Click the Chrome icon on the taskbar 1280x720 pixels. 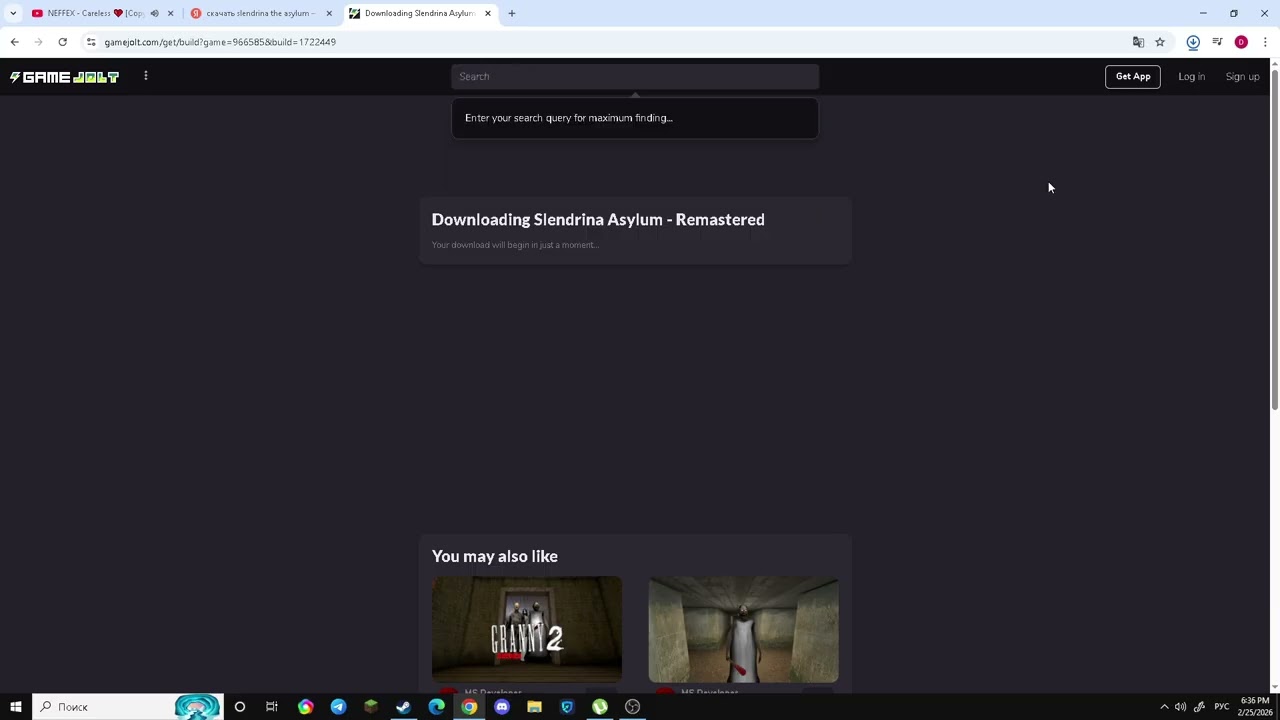click(x=469, y=707)
